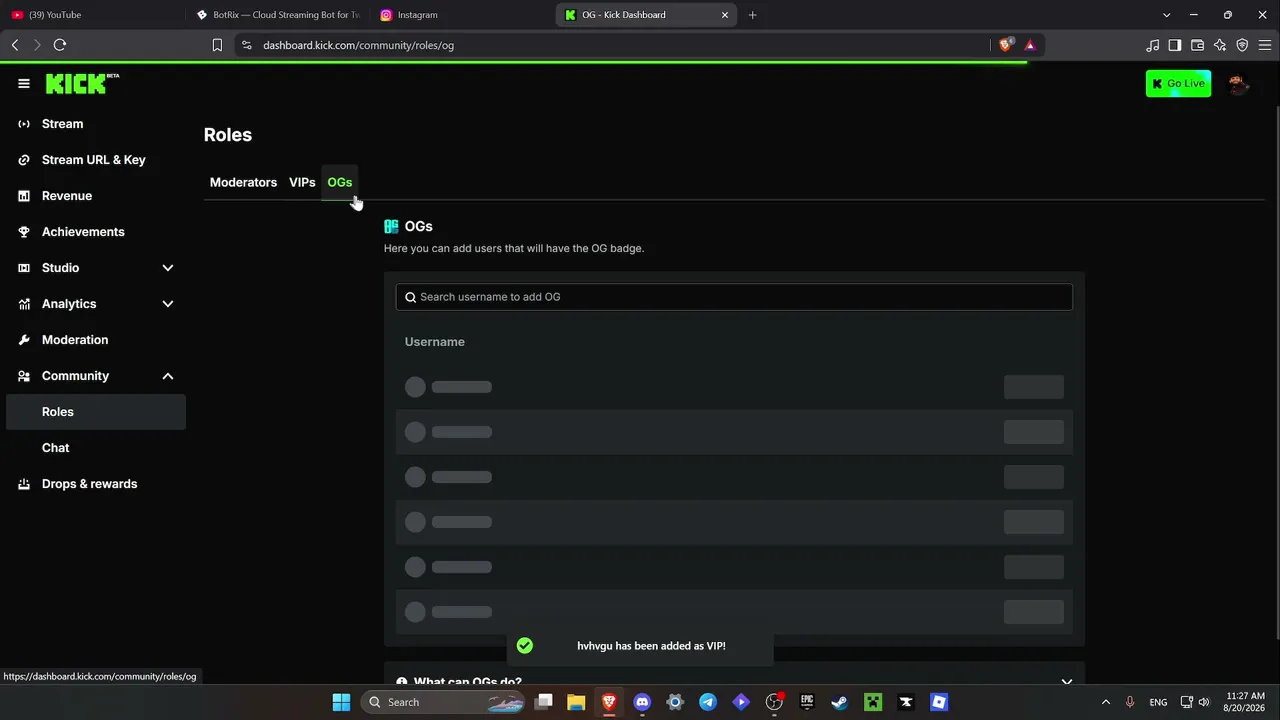Screen dimensions: 1280x720
Task: Switch to the Moderators tab
Action: (x=243, y=182)
